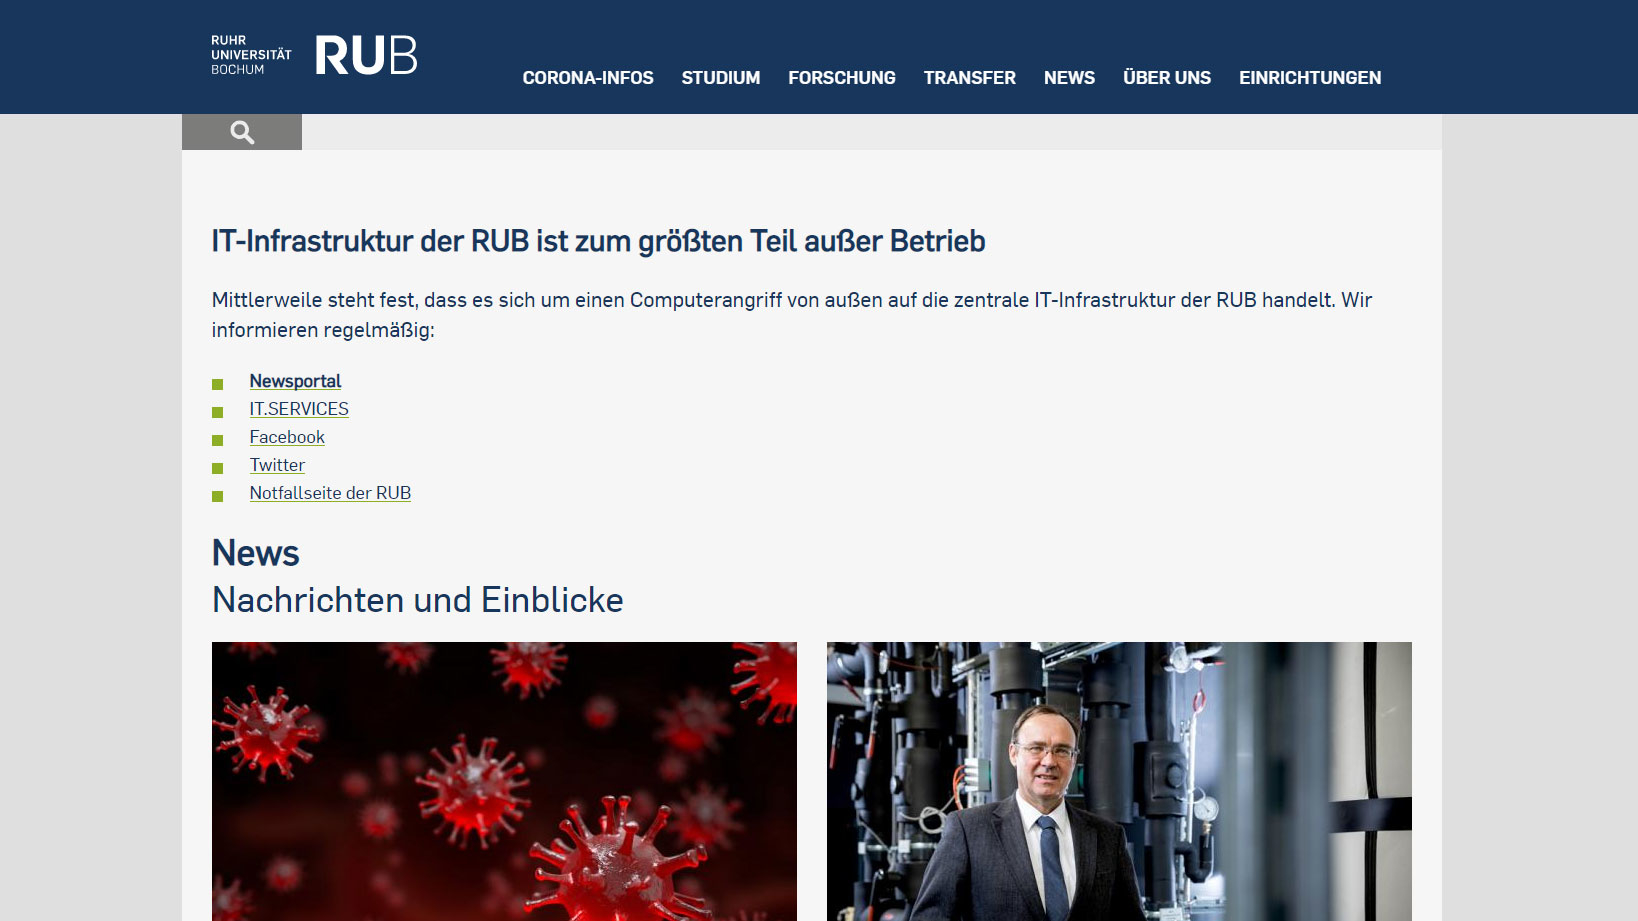Screen dimensions: 1638x921
Task: Open the red coronavirus news image
Action: 504,781
